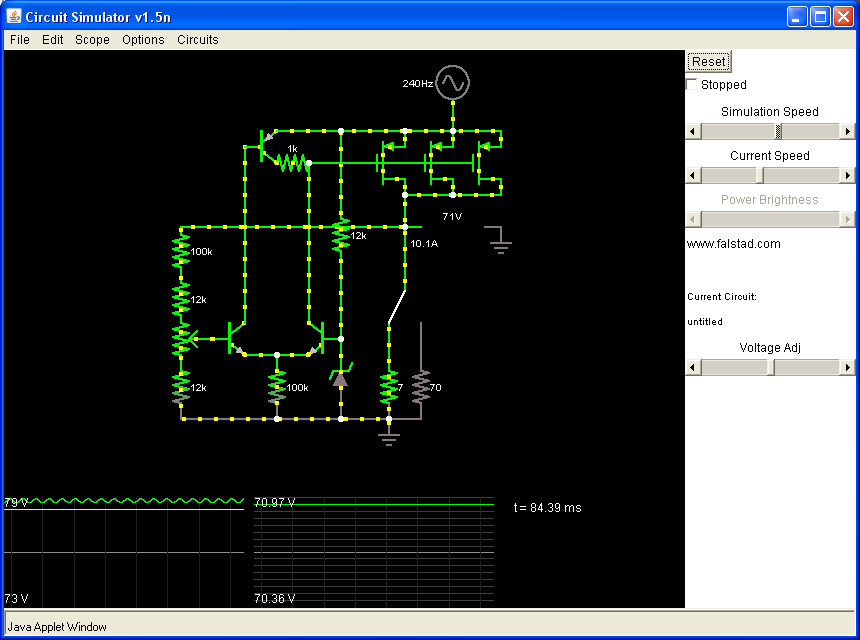This screenshot has height=640, width=860.
Task: Open the Edit menu
Action: [x=53, y=39]
